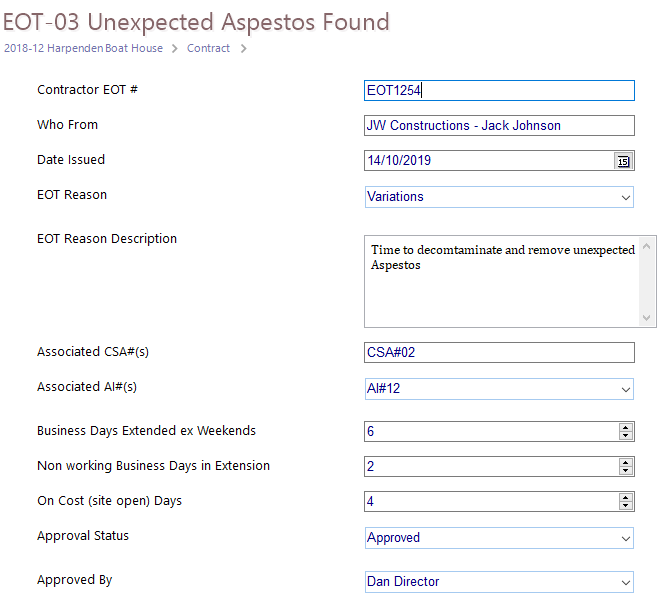Increase Non working Business Days in Extension

tap(626, 462)
